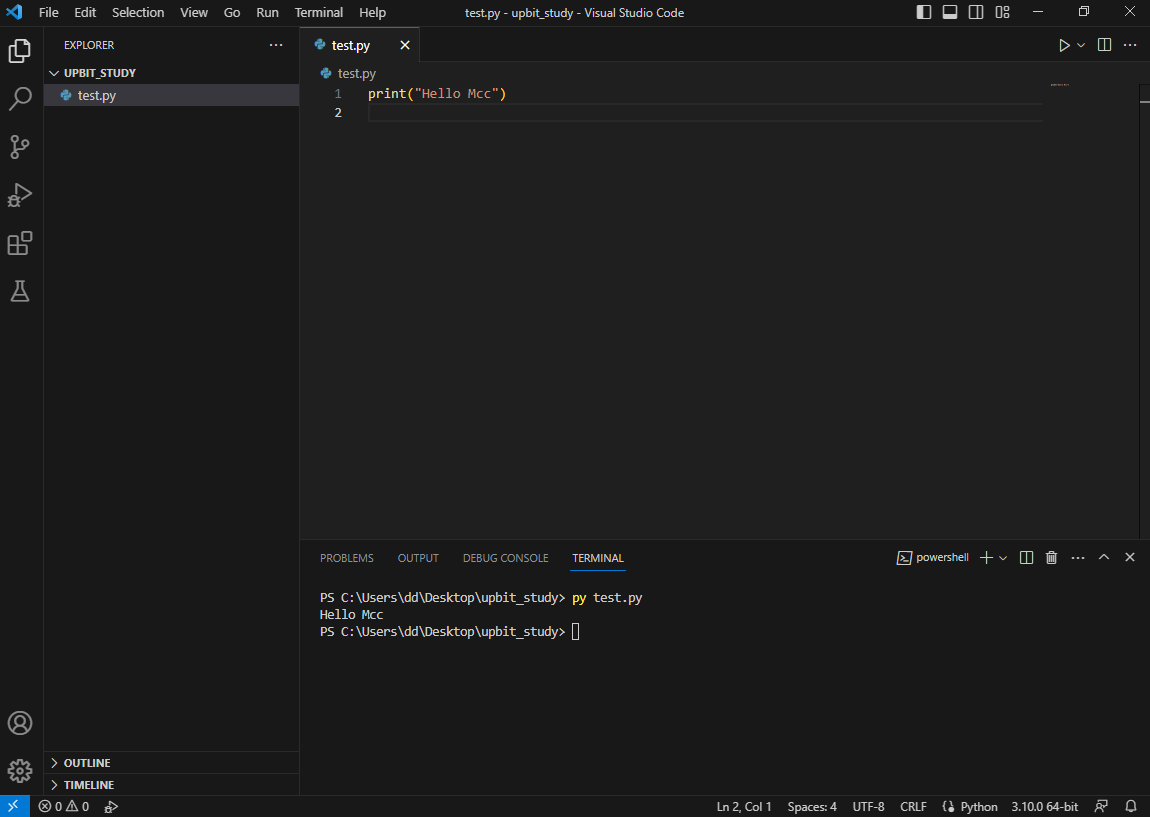Image resolution: width=1150 pixels, height=817 pixels.
Task: Select Python language mode in status bar
Action: pyautogui.click(x=978, y=806)
